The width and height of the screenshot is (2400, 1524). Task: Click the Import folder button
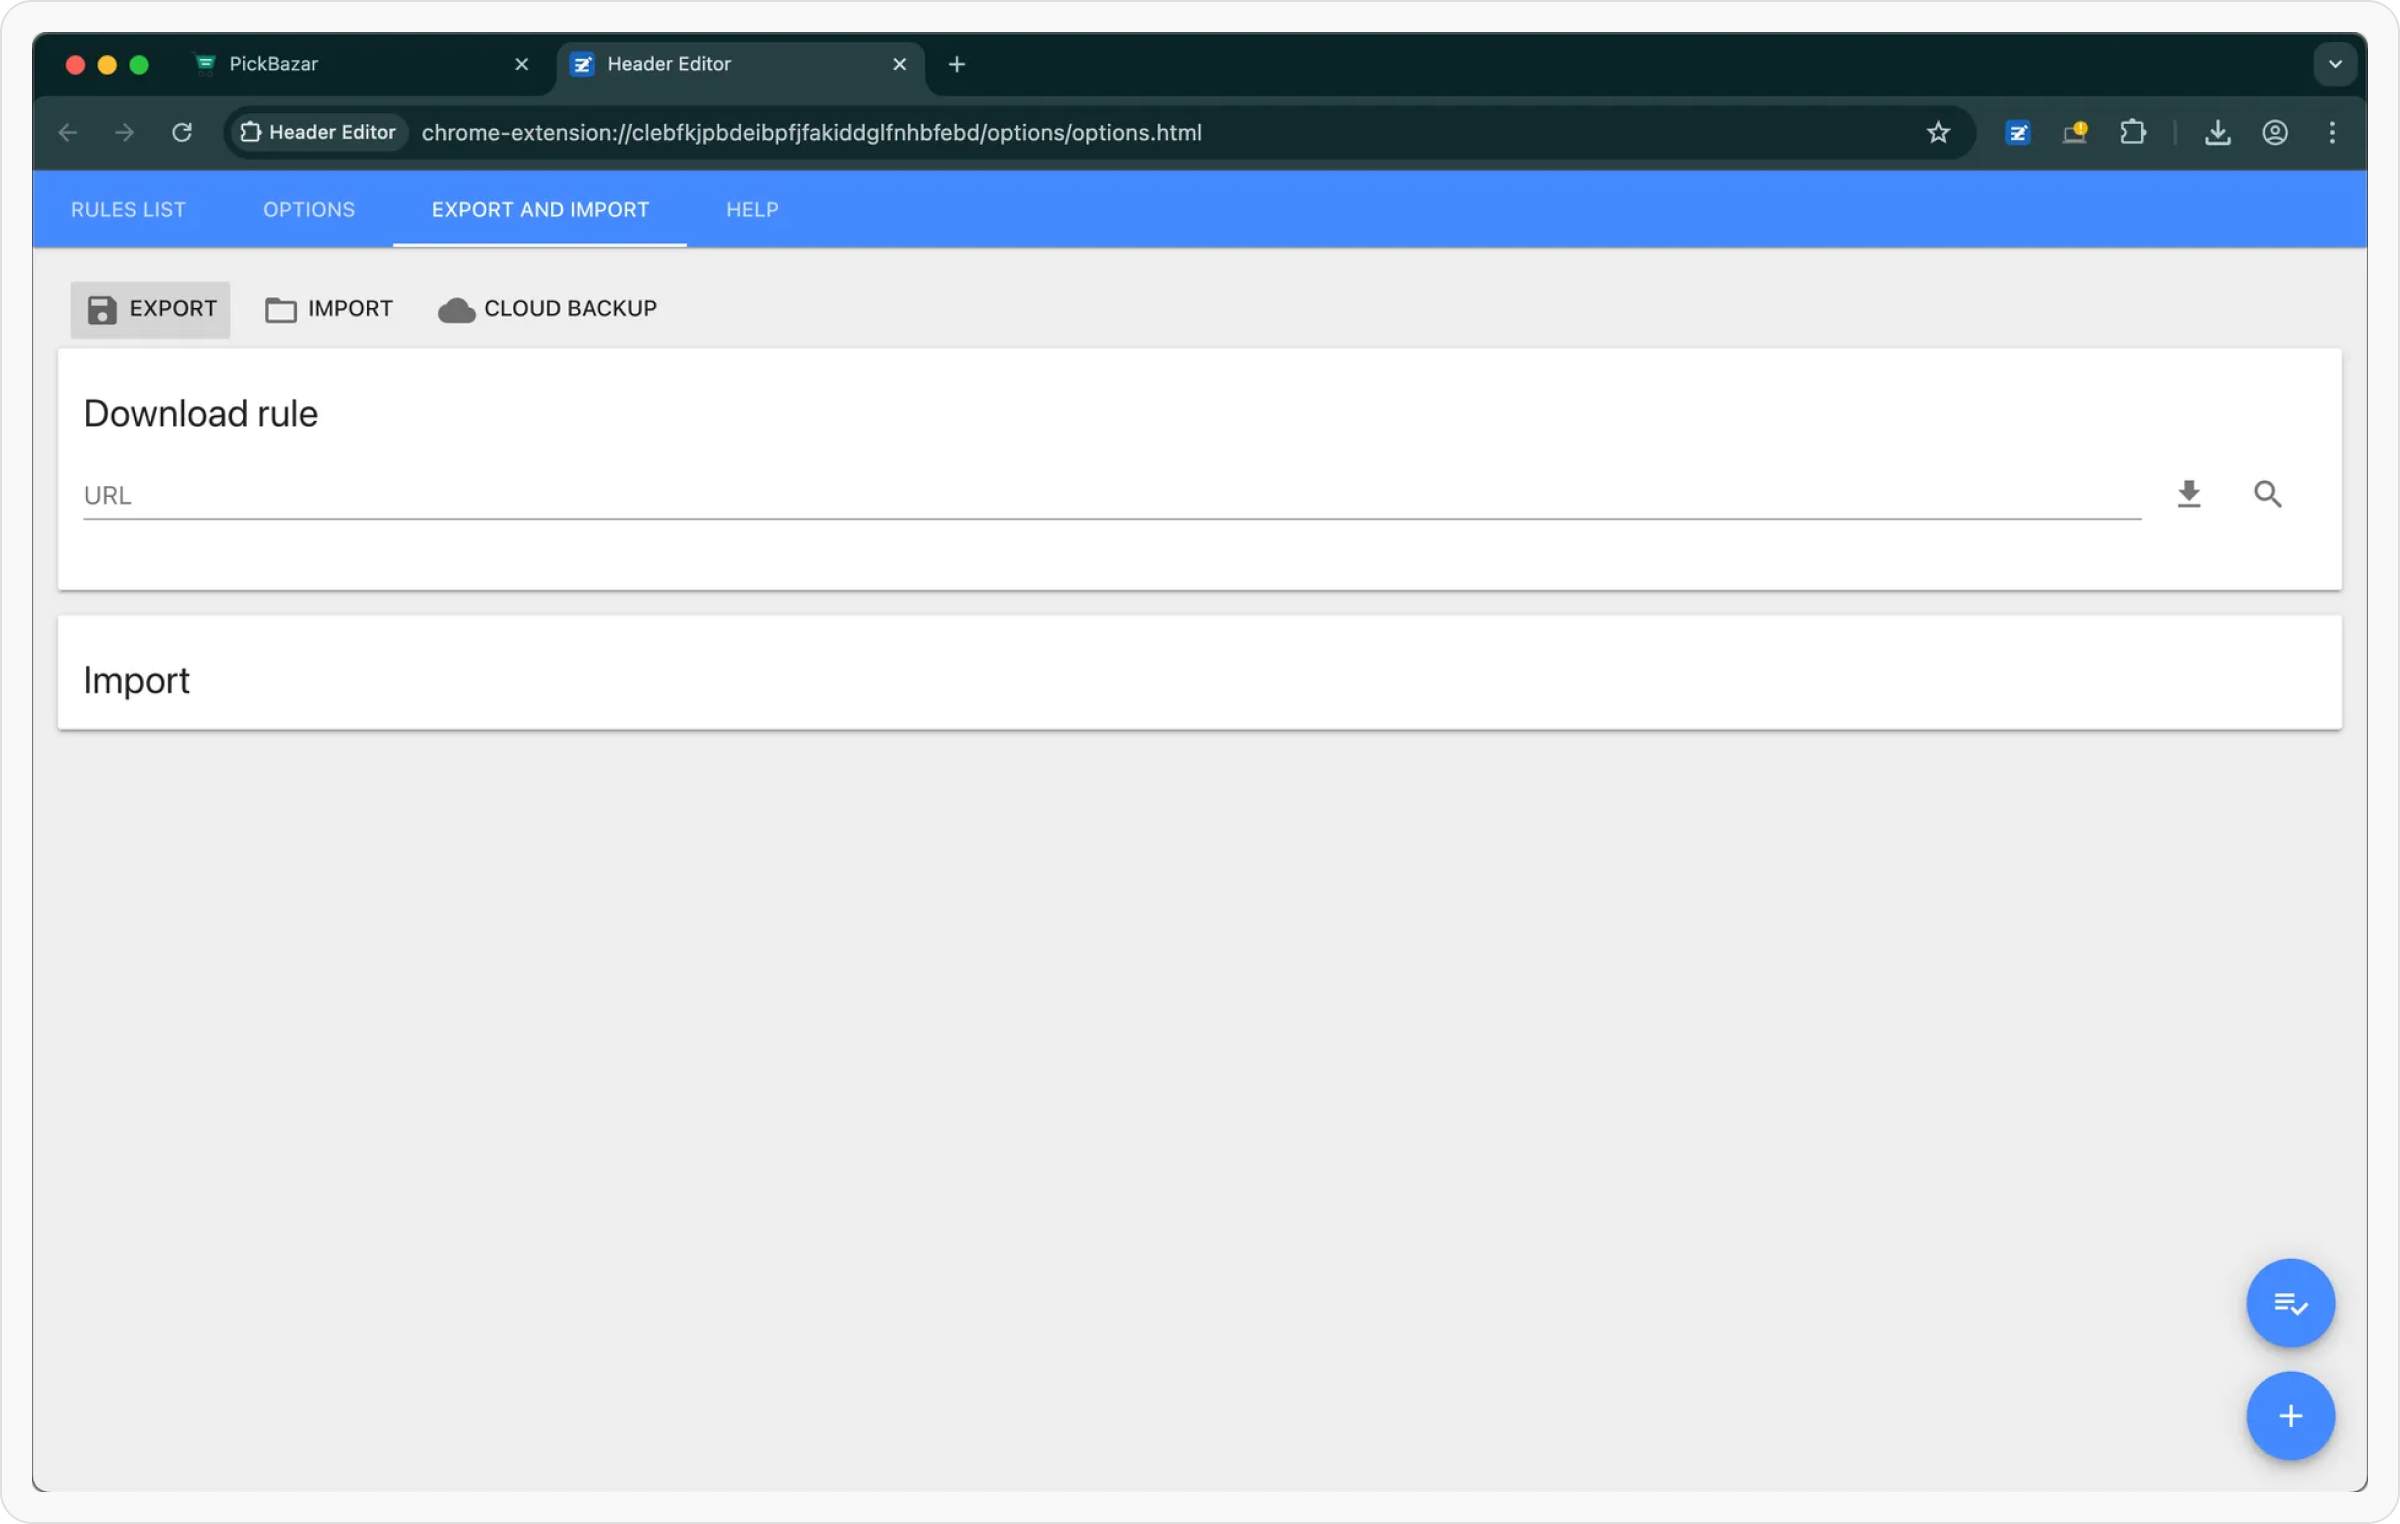click(x=329, y=309)
